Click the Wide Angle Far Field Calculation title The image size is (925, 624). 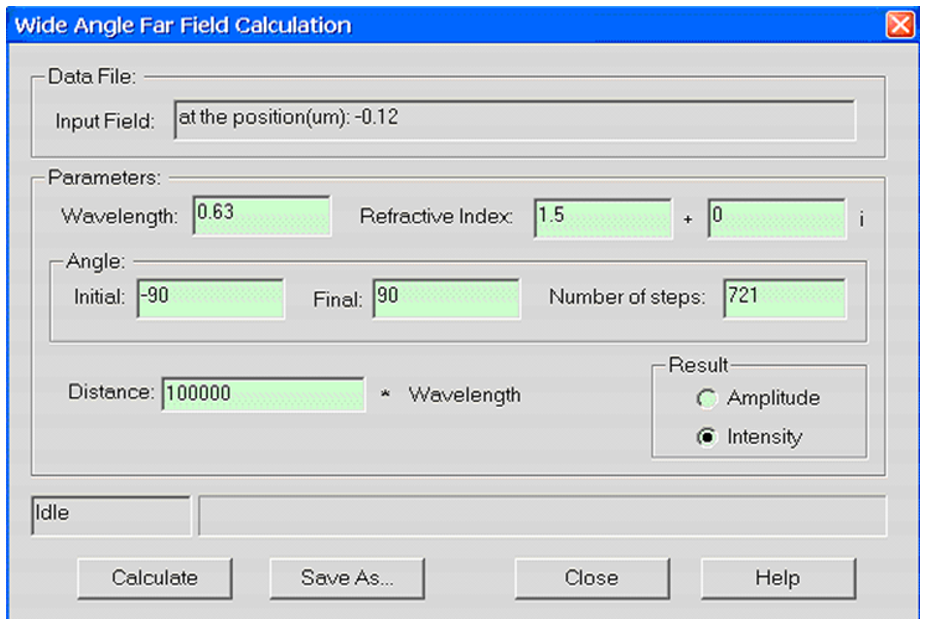(183, 25)
